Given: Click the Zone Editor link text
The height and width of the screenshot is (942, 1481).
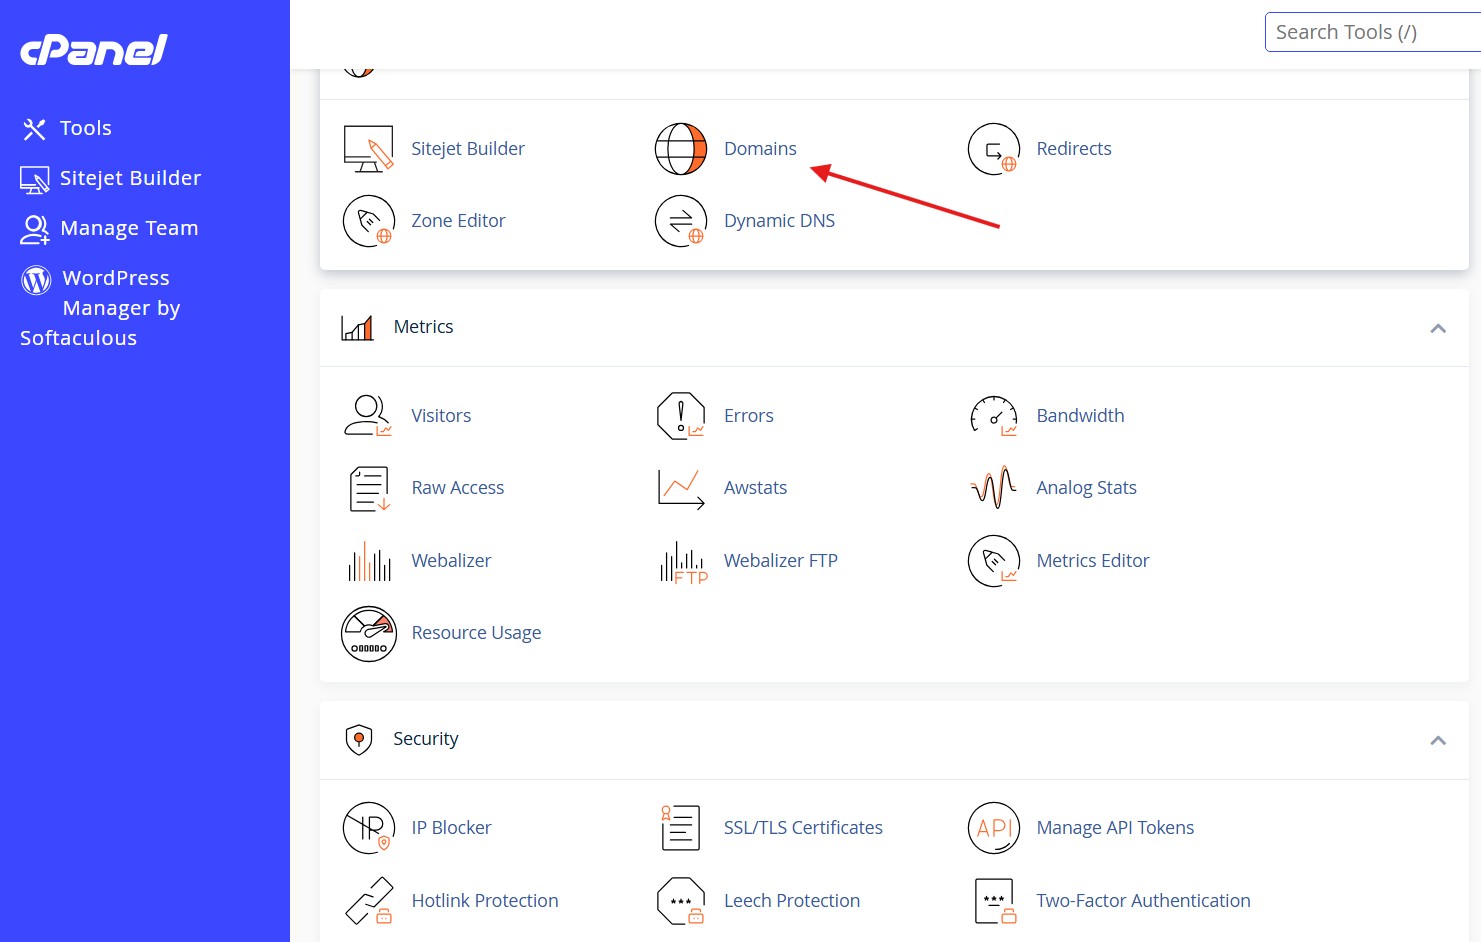Looking at the screenshot, I should 458,221.
